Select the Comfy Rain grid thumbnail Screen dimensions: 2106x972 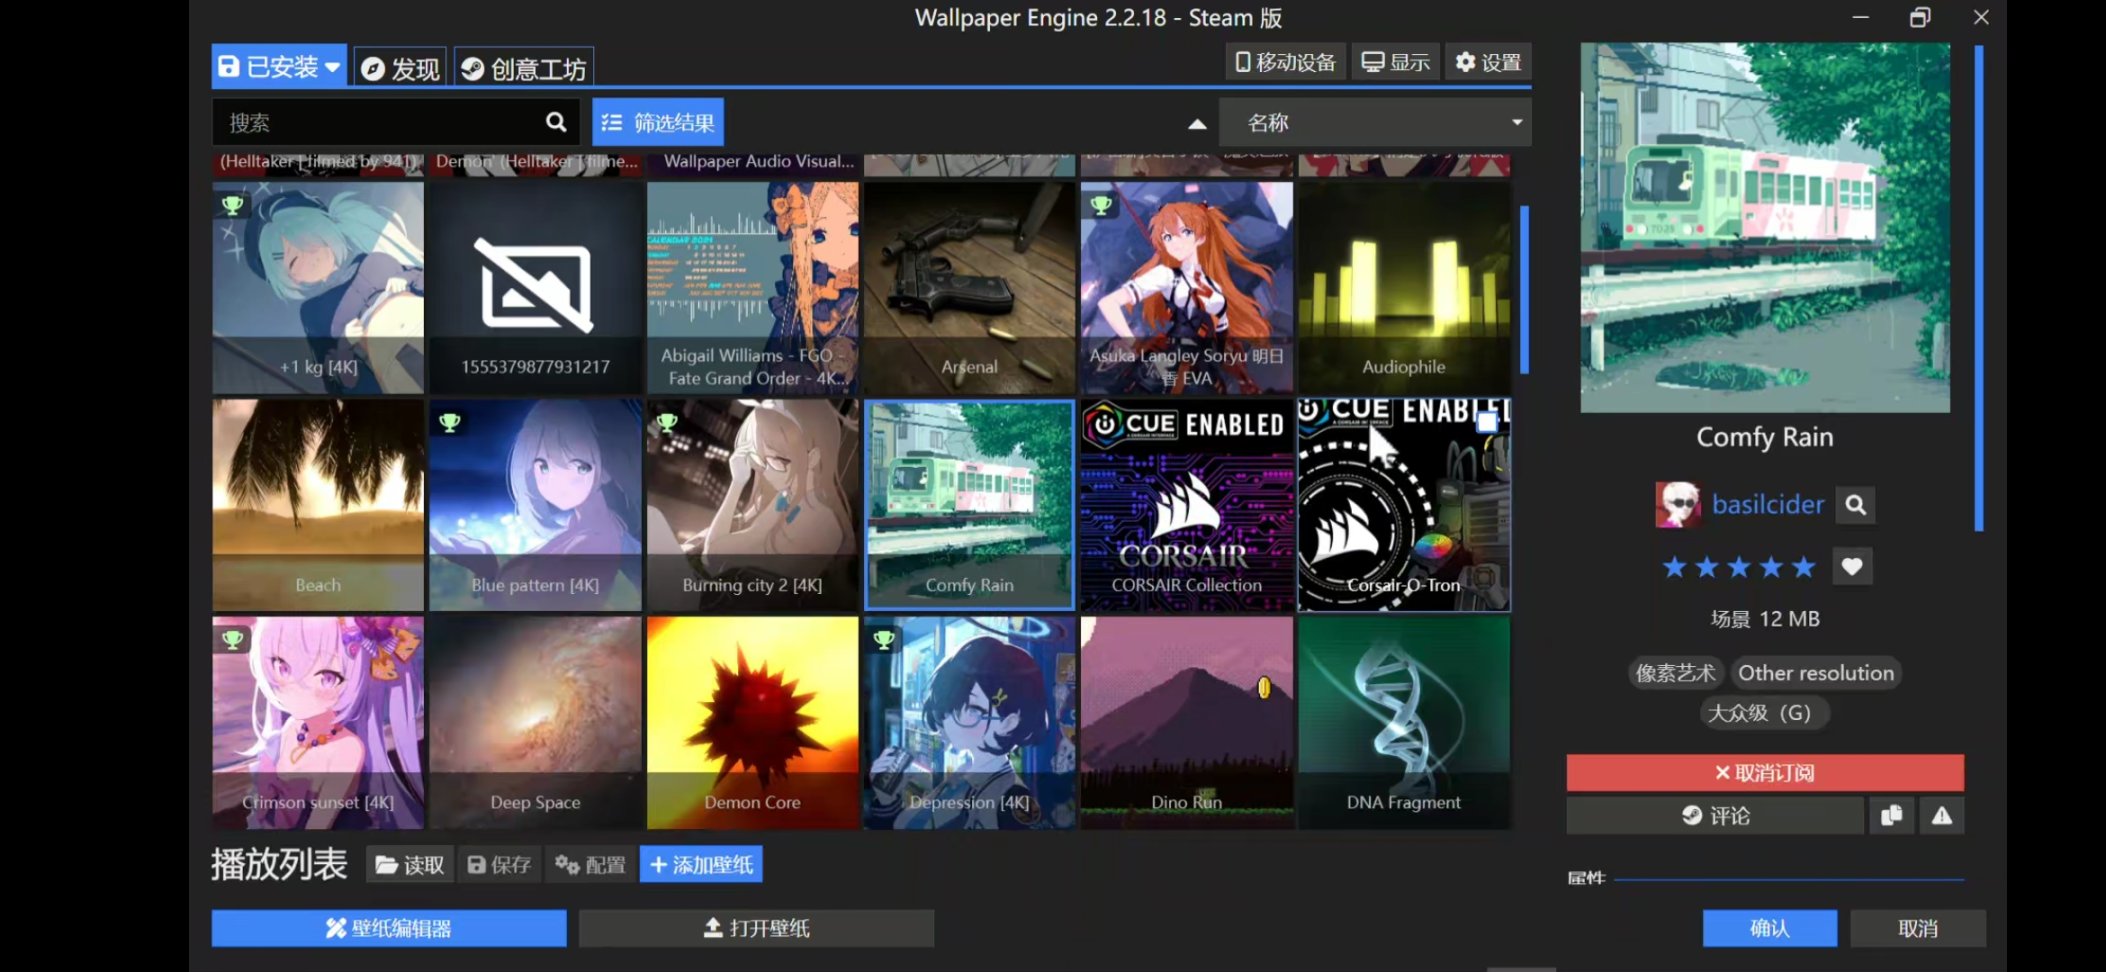click(969, 505)
